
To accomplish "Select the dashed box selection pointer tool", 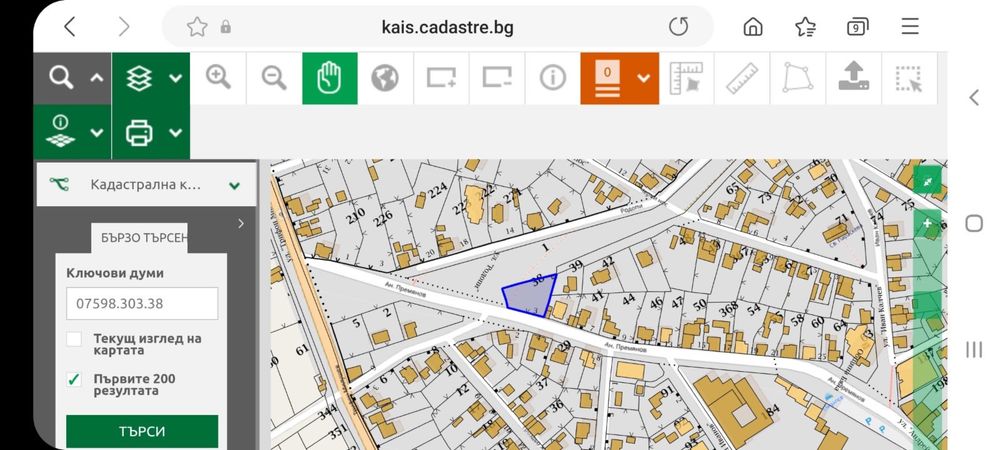I will pyautogui.click(x=909, y=78).
